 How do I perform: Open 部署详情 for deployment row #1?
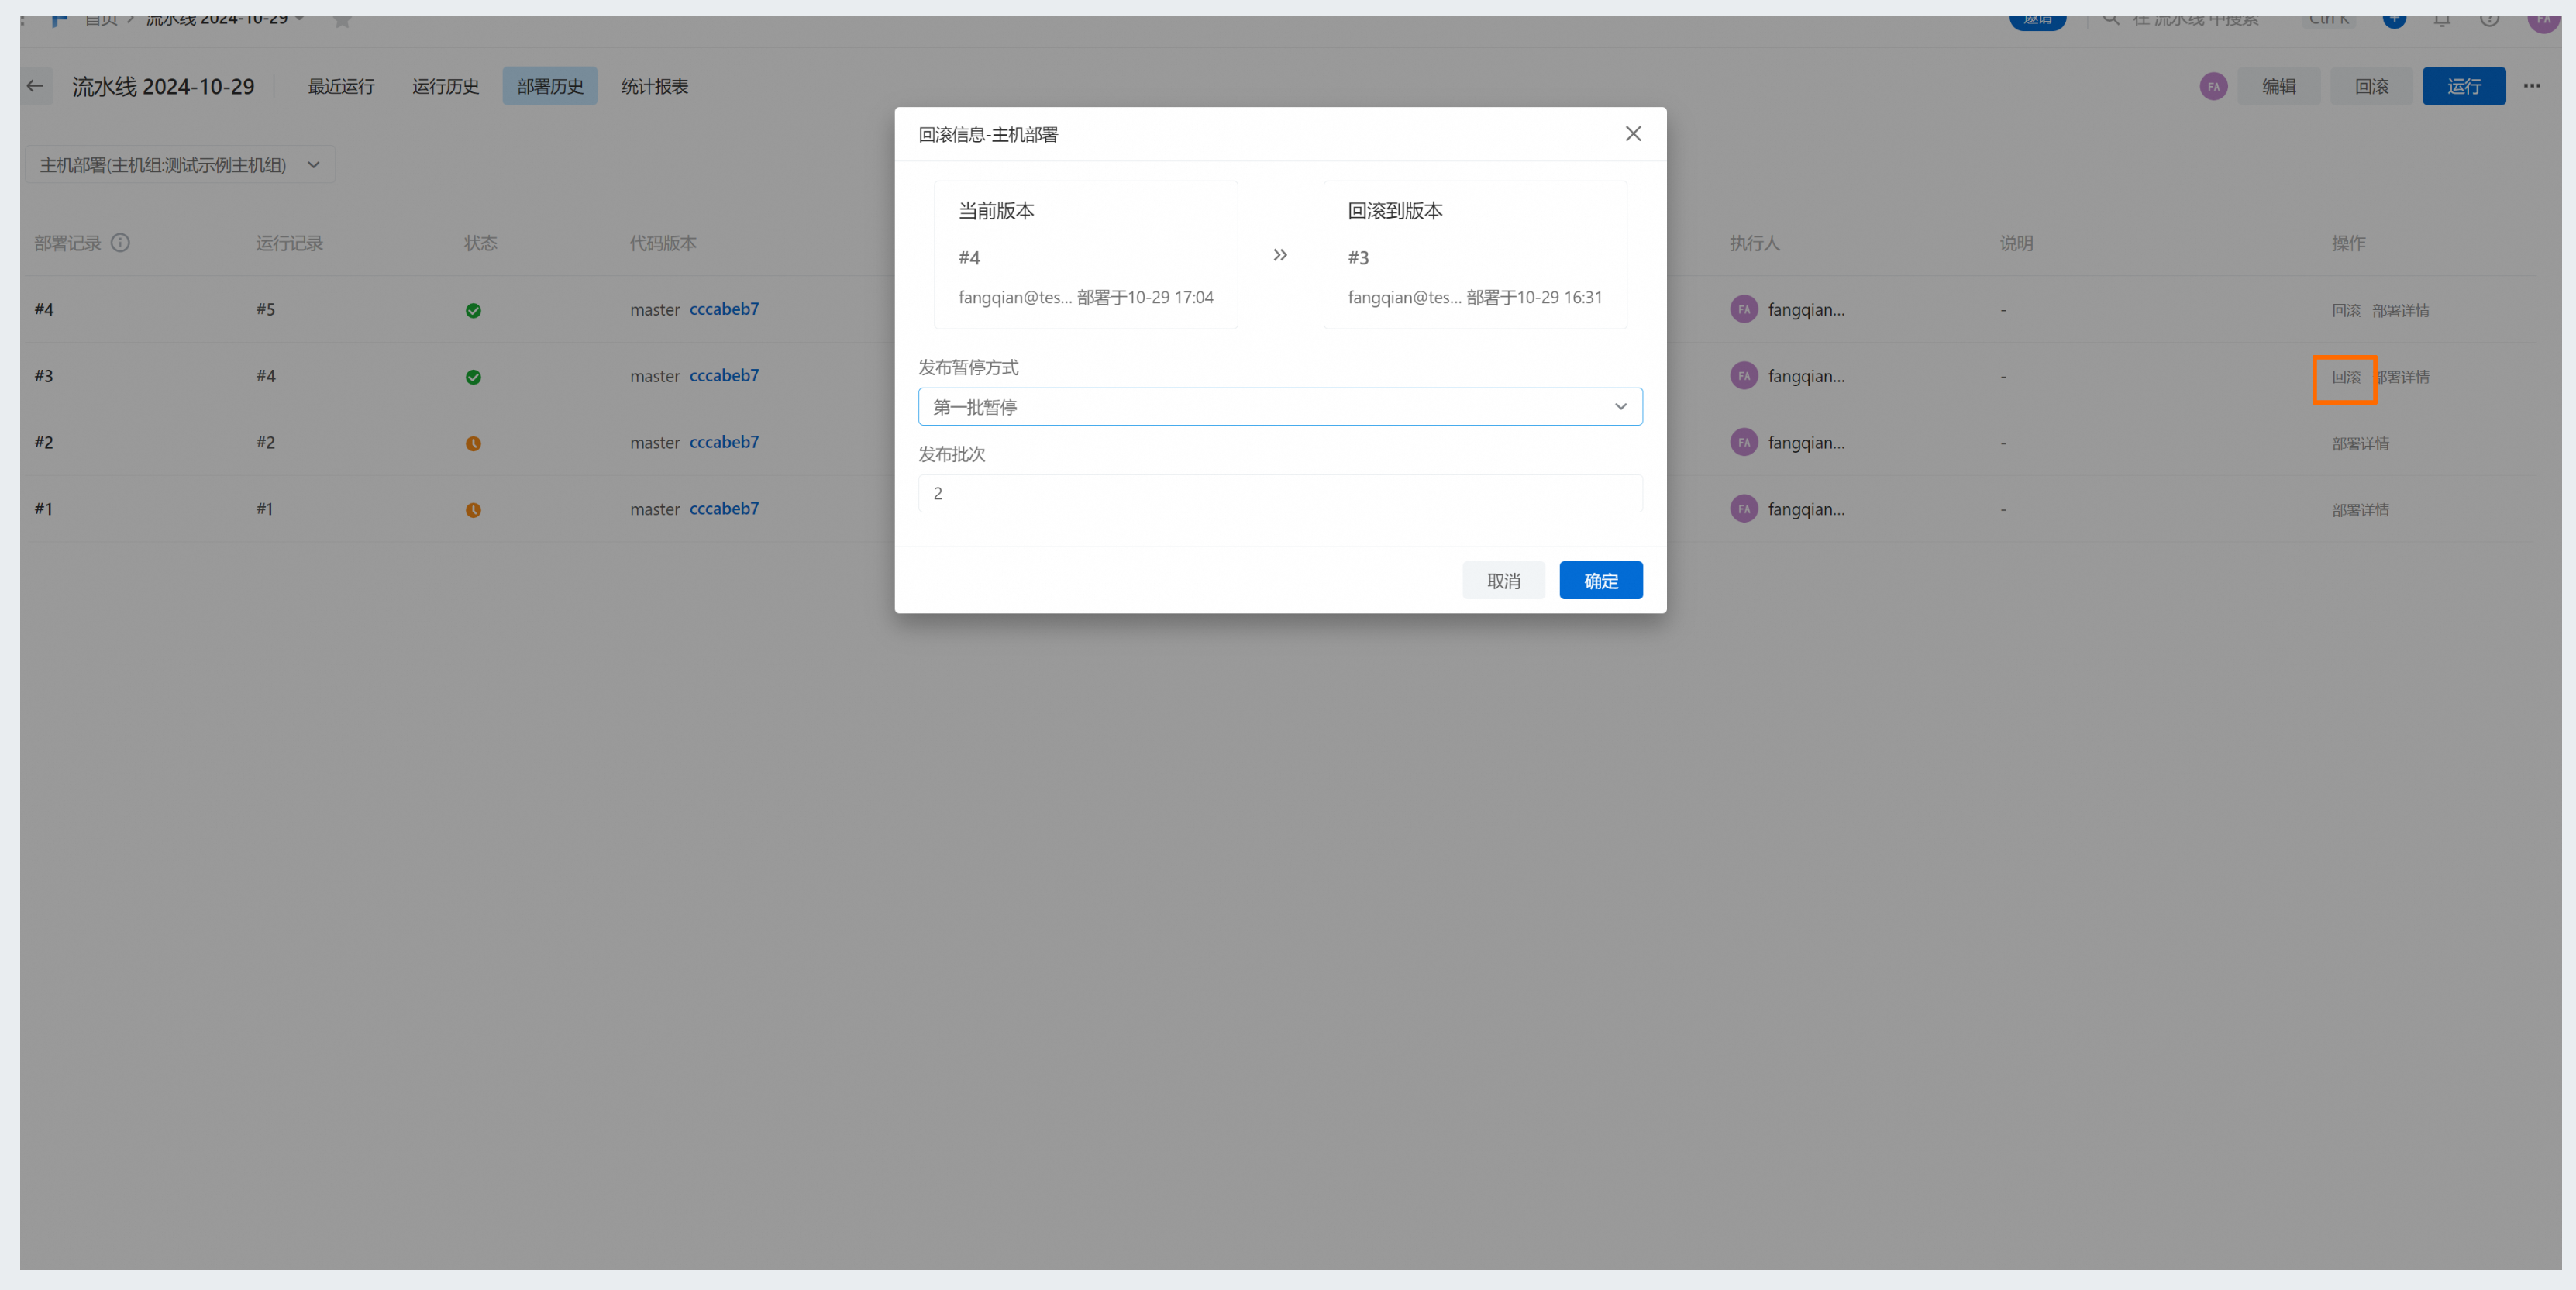click(2360, 510)
